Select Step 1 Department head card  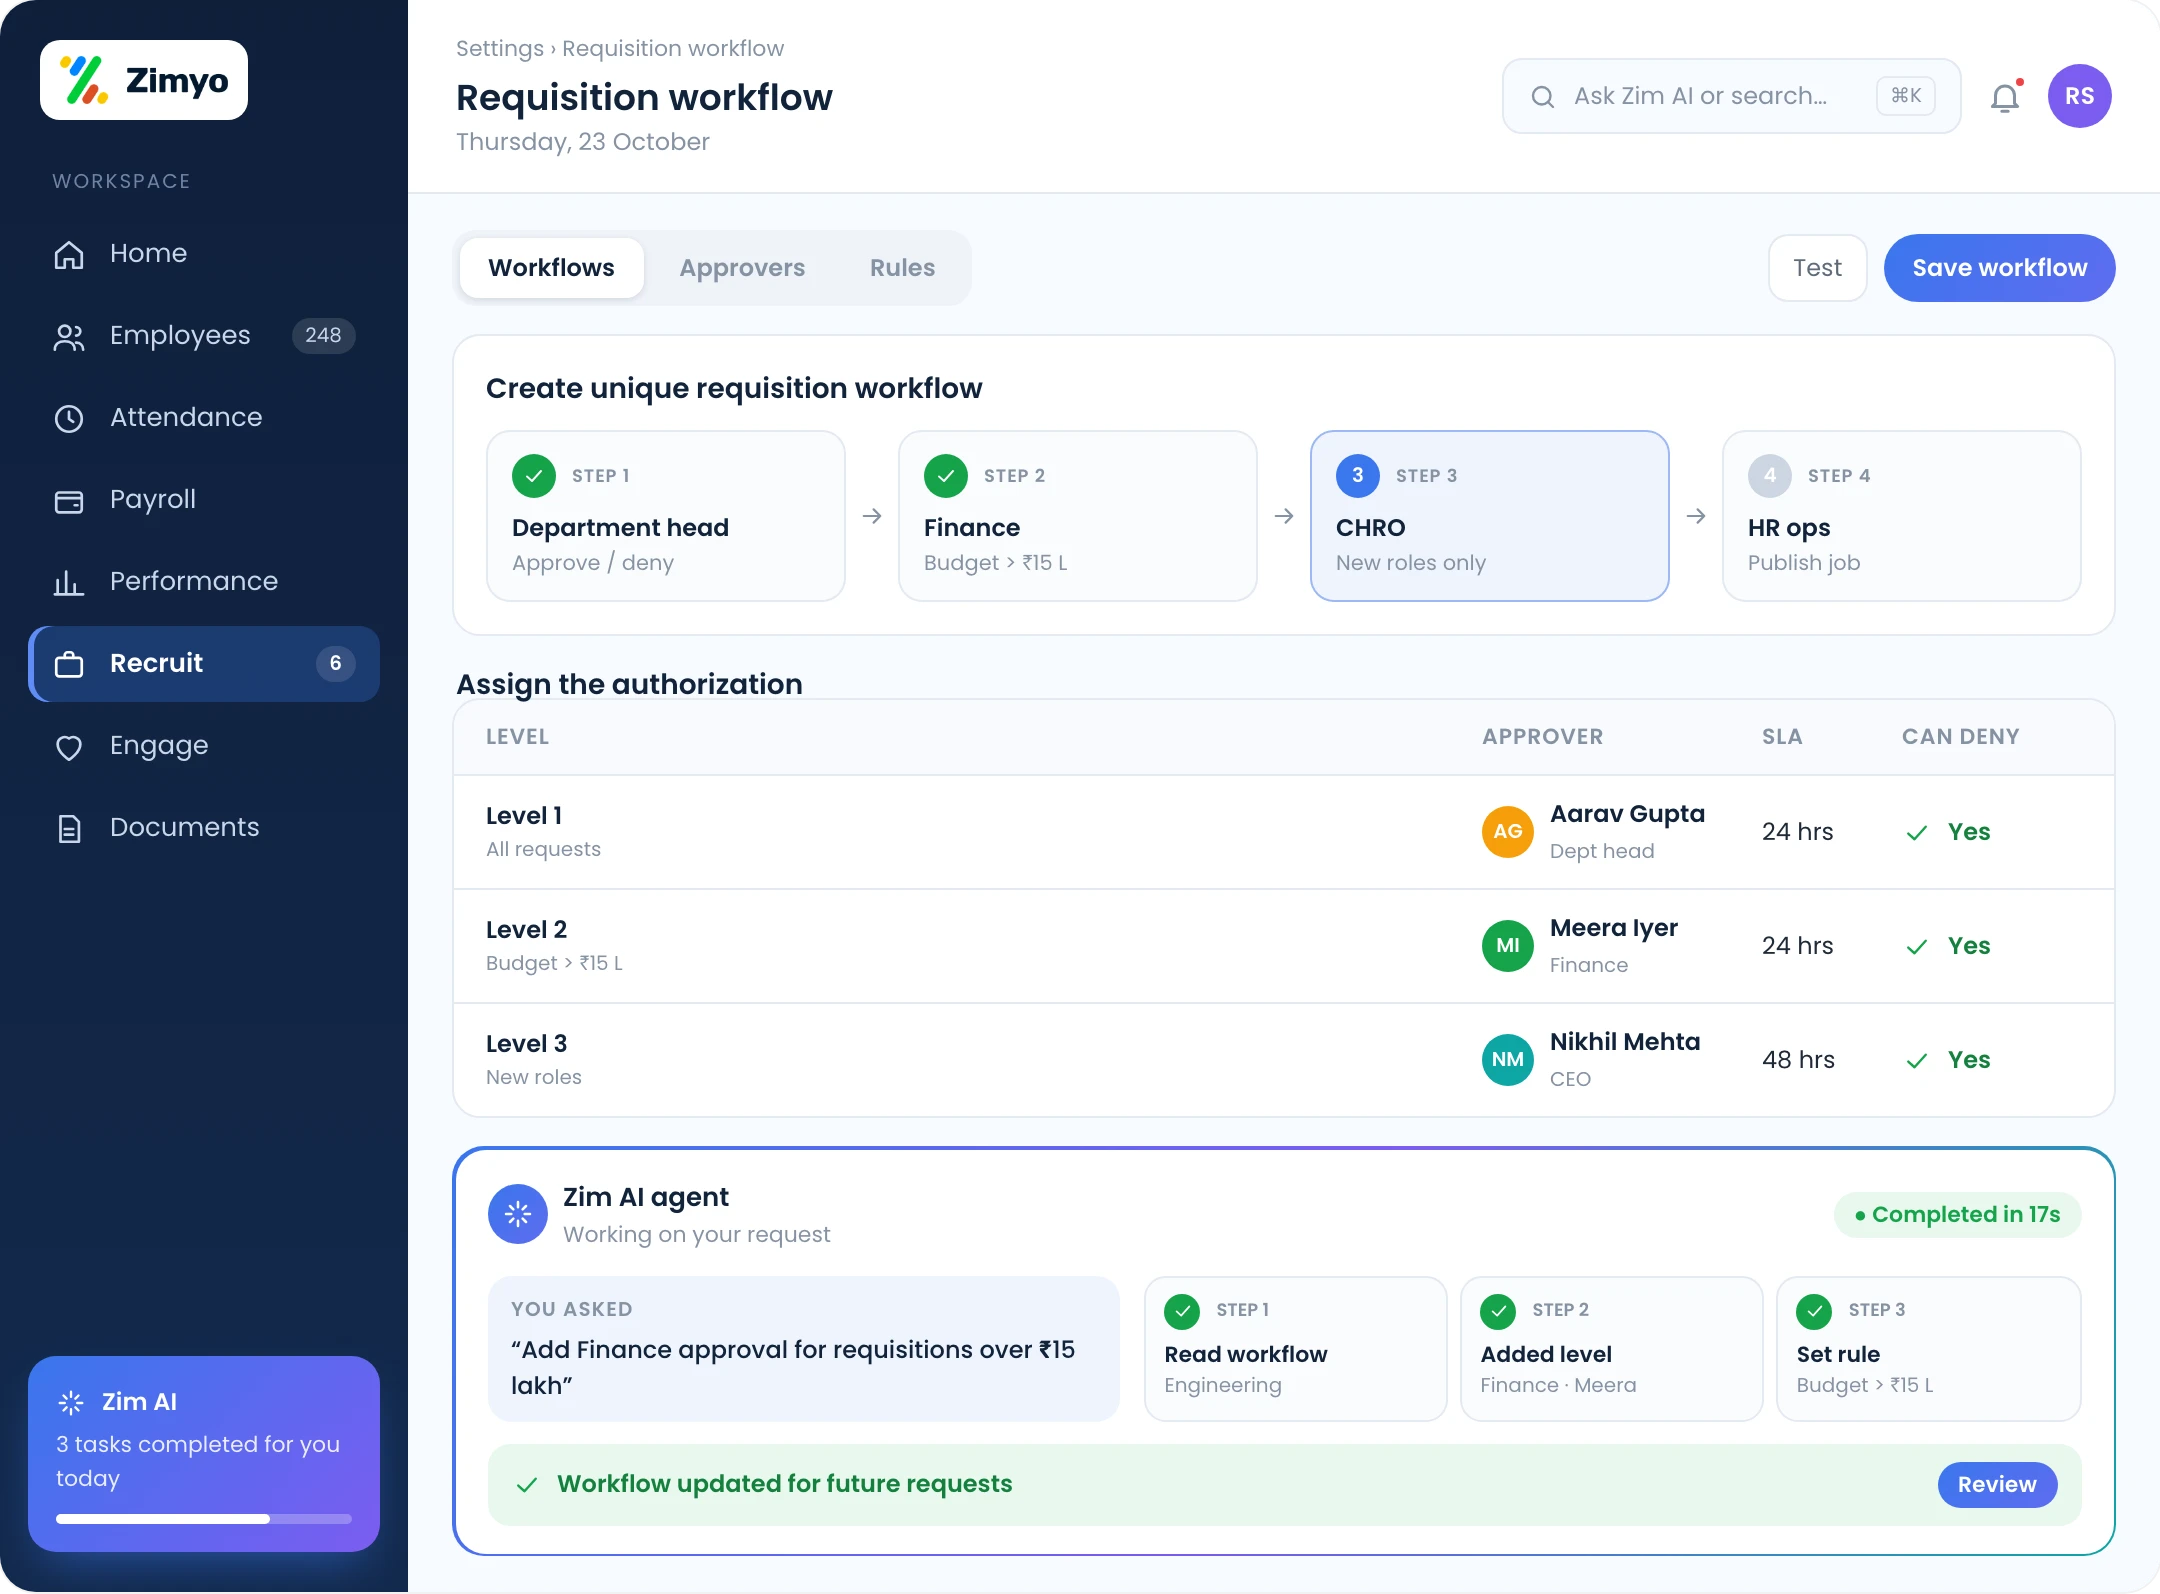[x=666, y=516]
